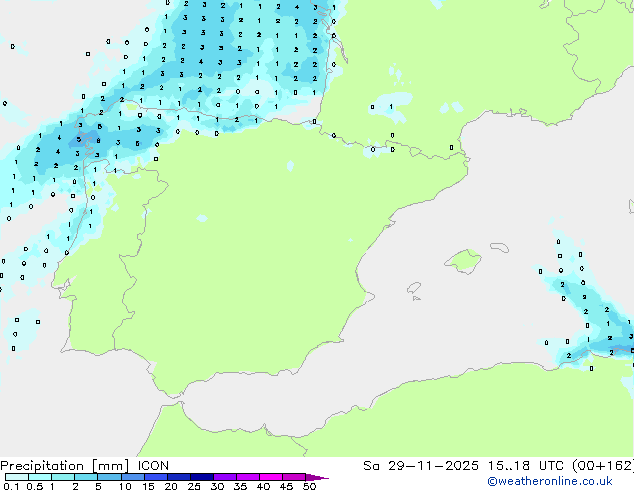
Task: Click the Menorca island outline on map
Action: [500, 247]
